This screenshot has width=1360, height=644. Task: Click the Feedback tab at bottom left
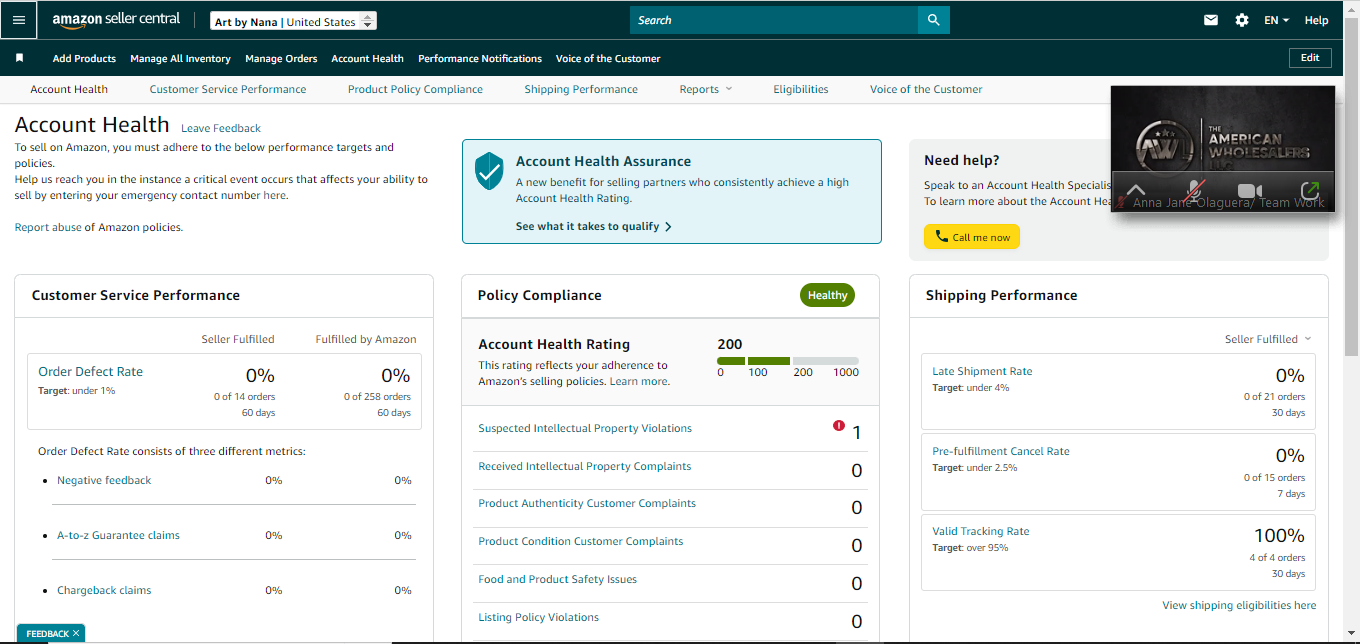pyautogui.click(x=47, y=633)
